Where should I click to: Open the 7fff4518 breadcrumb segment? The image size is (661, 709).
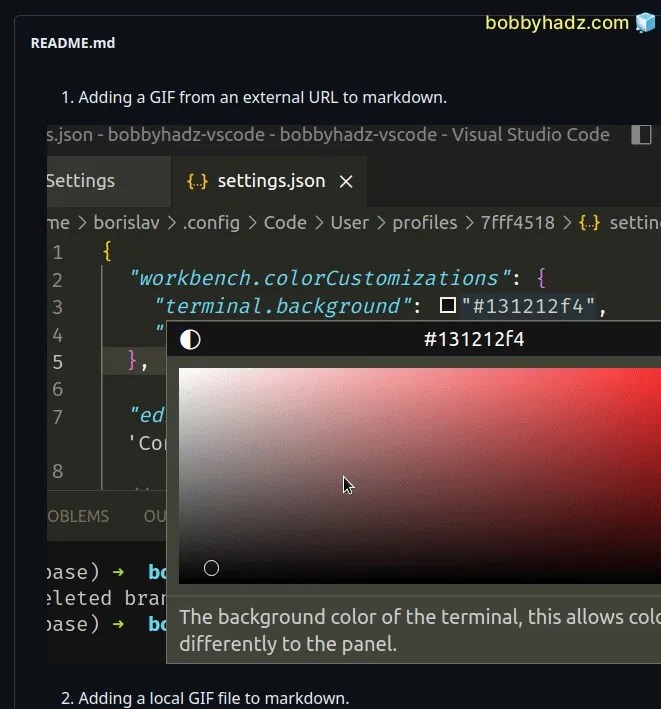[518, 222]
